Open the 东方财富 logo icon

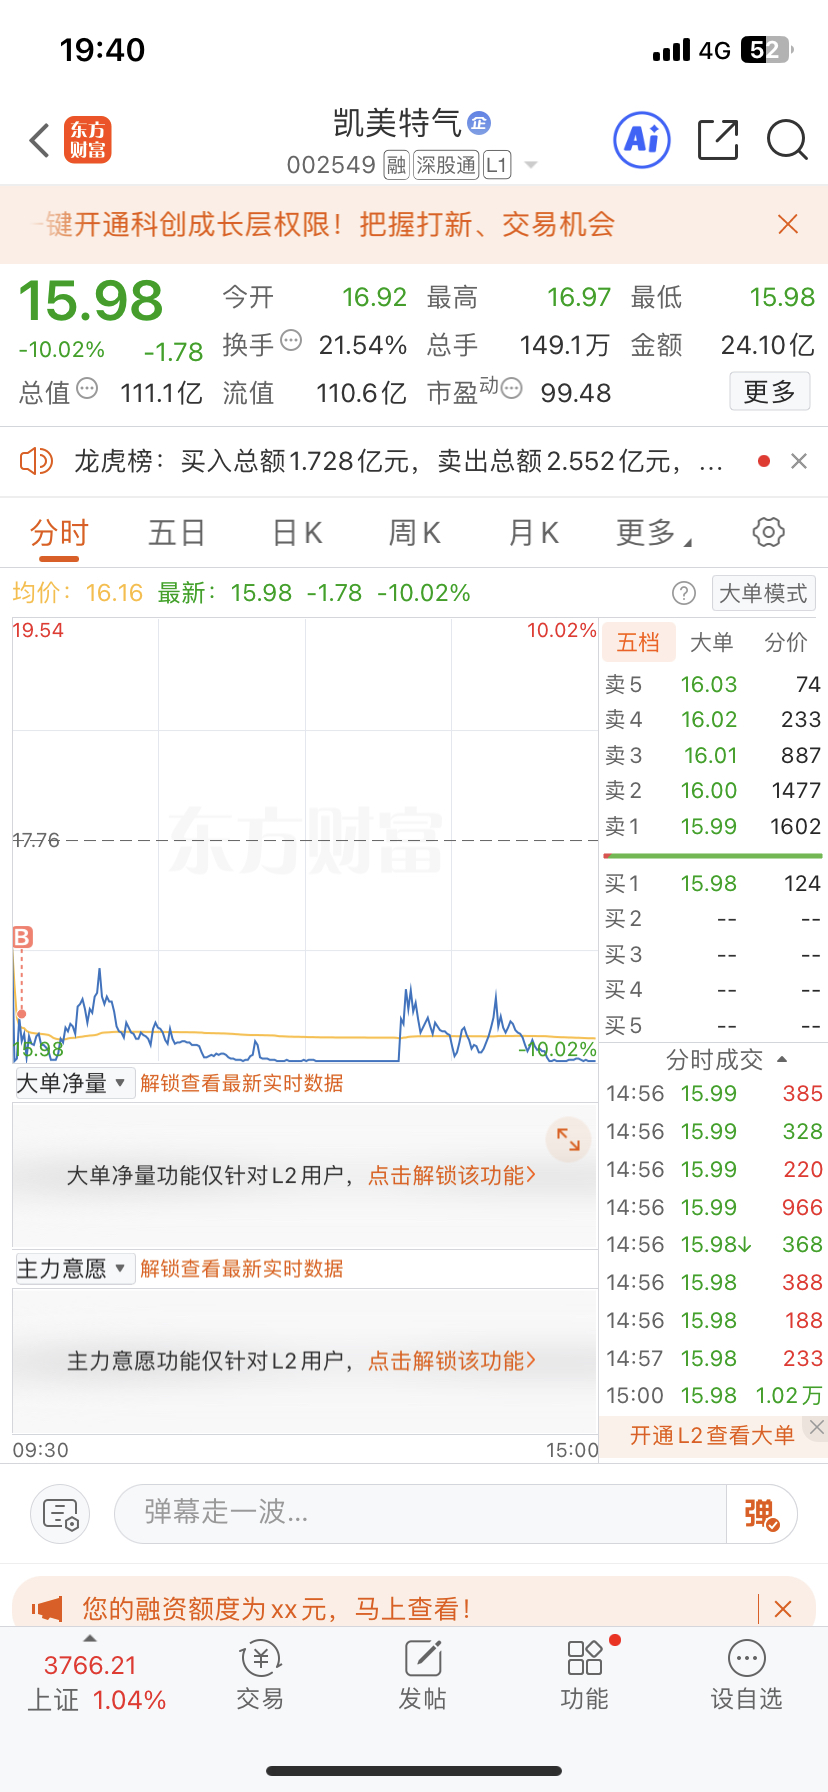(88, 140)
